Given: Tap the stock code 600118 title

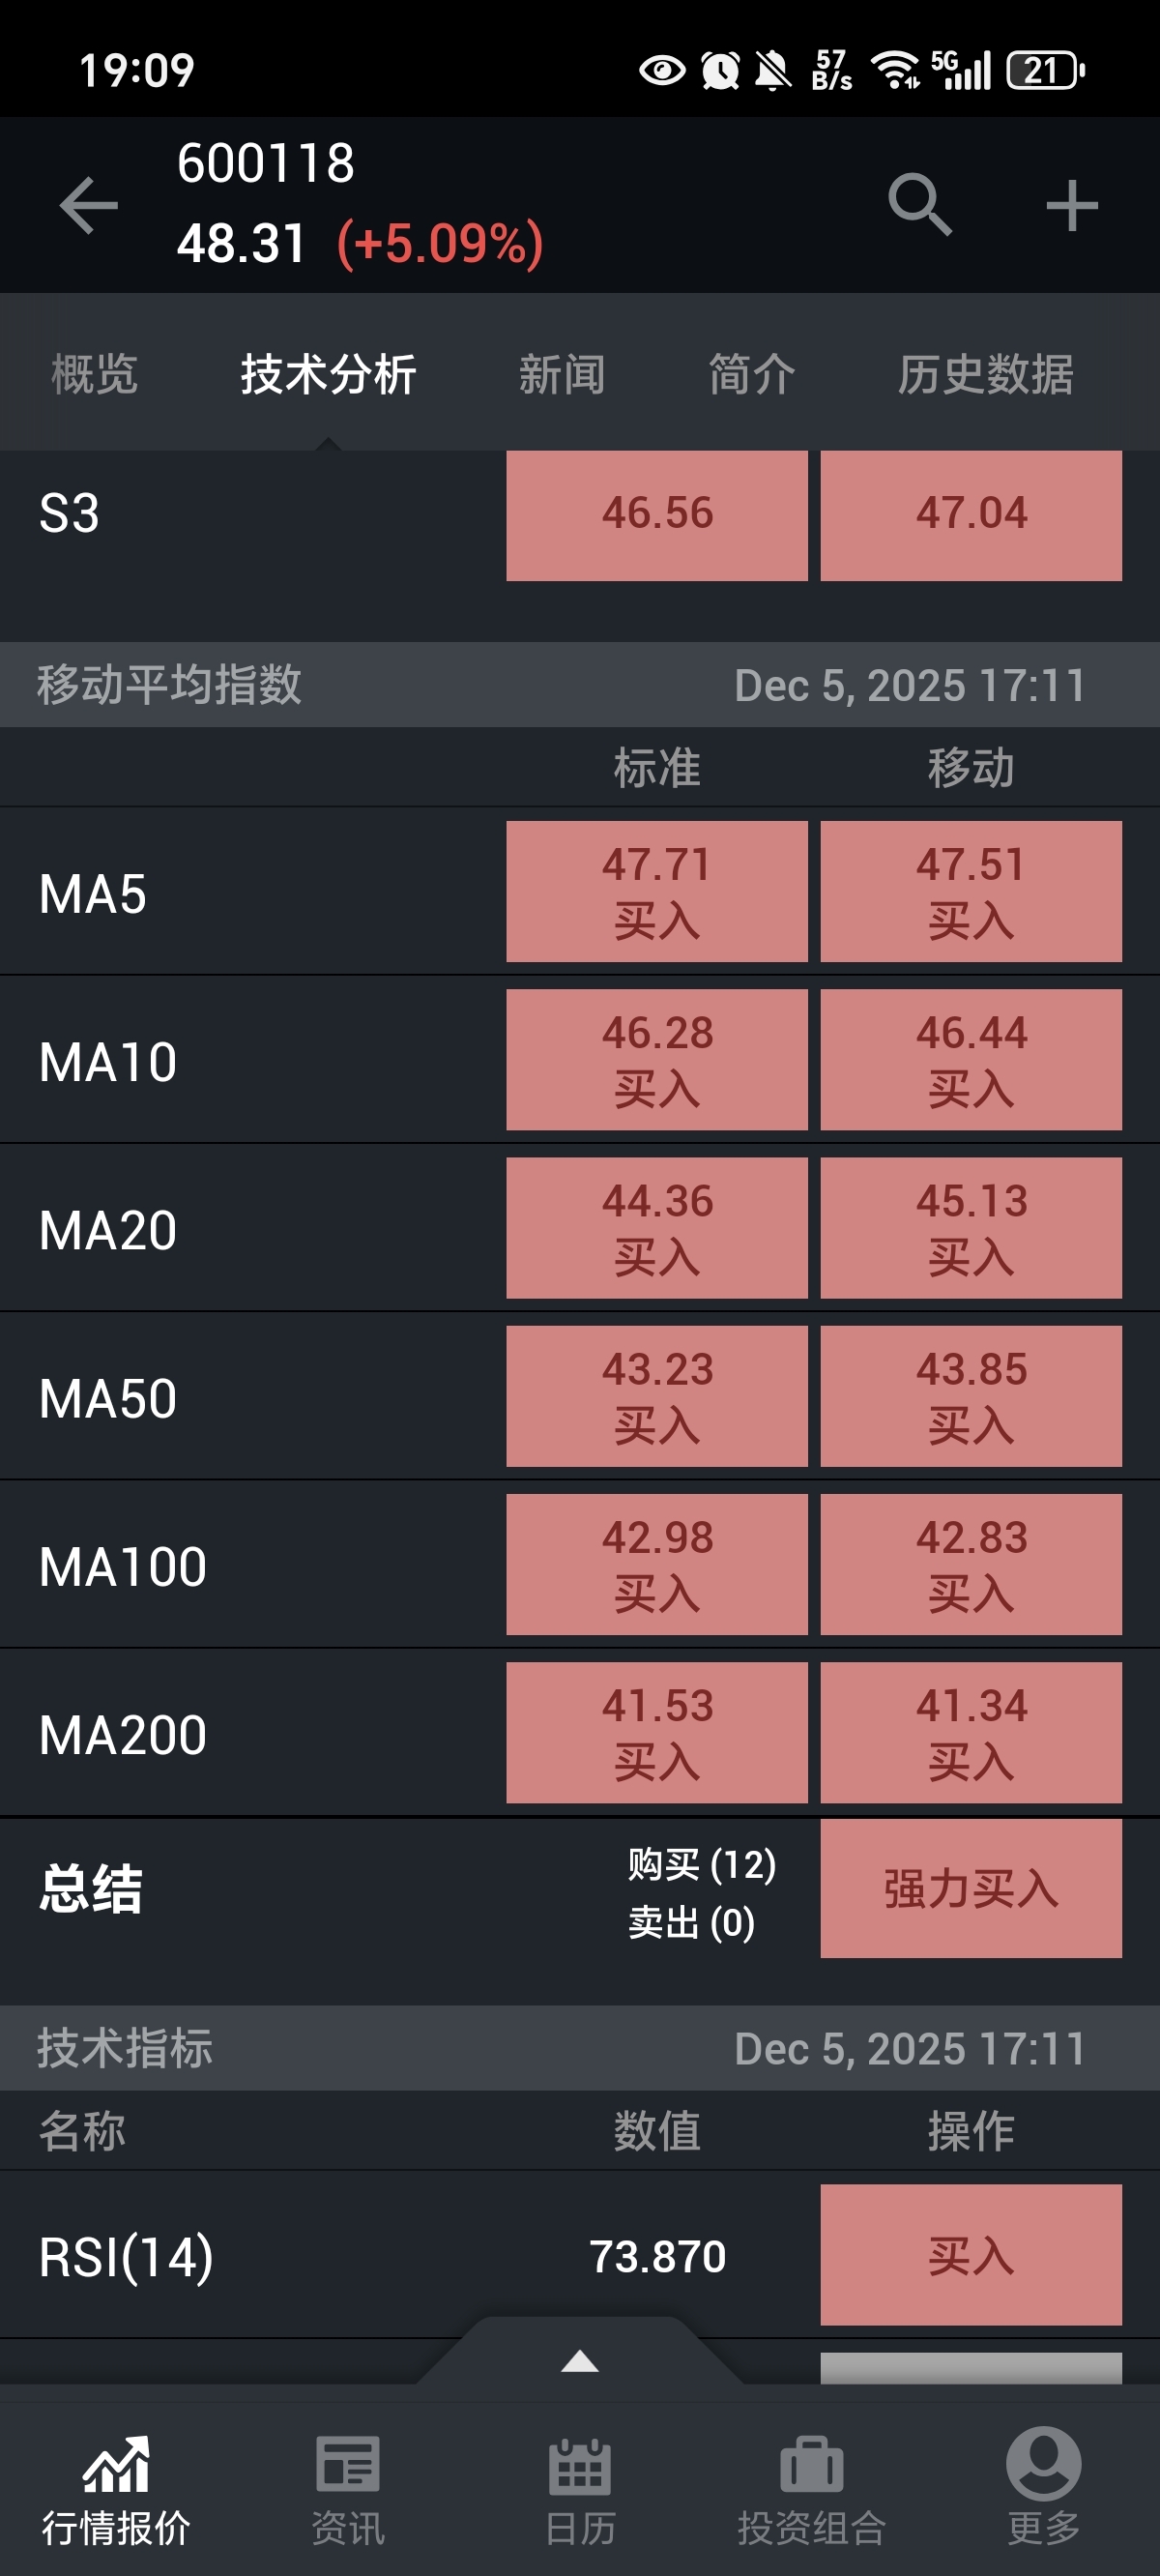Looking at the screenshot, I should pos(266,163).
